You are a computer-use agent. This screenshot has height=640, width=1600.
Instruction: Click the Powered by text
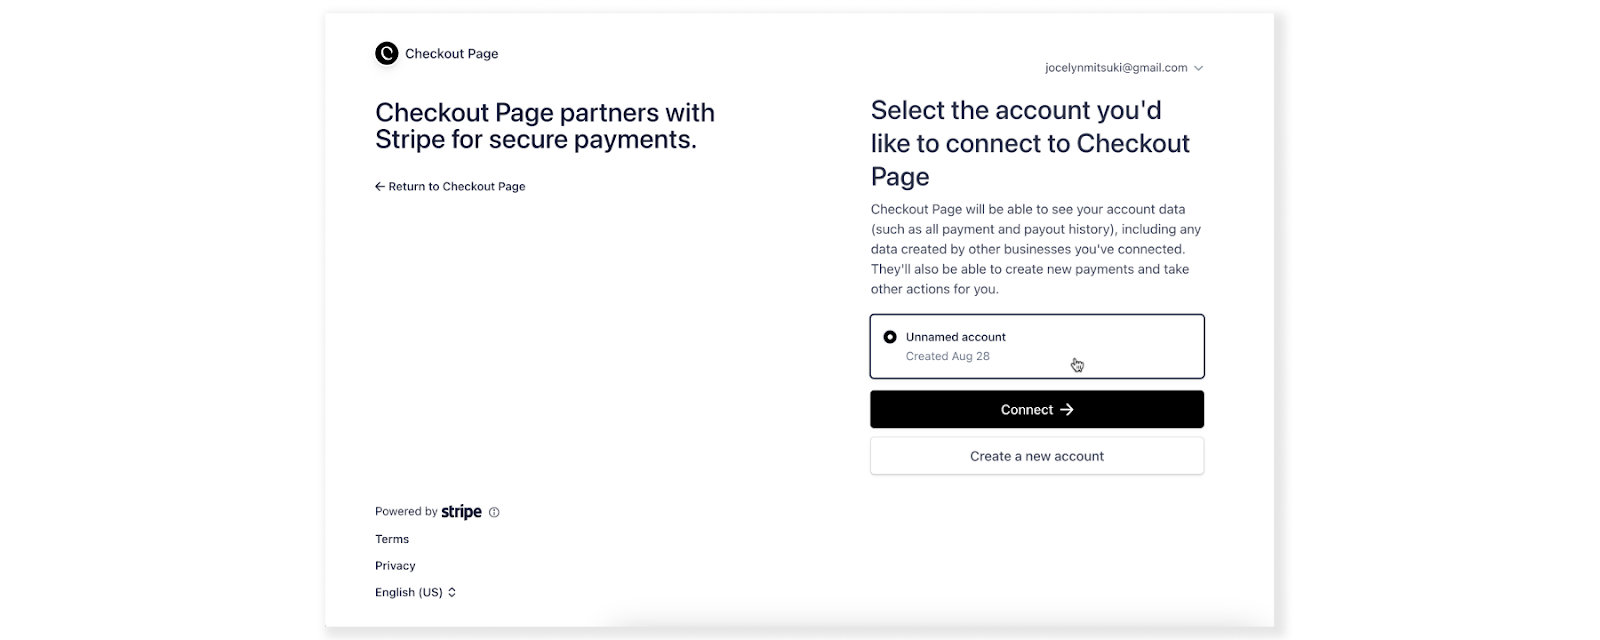[406, 512]
